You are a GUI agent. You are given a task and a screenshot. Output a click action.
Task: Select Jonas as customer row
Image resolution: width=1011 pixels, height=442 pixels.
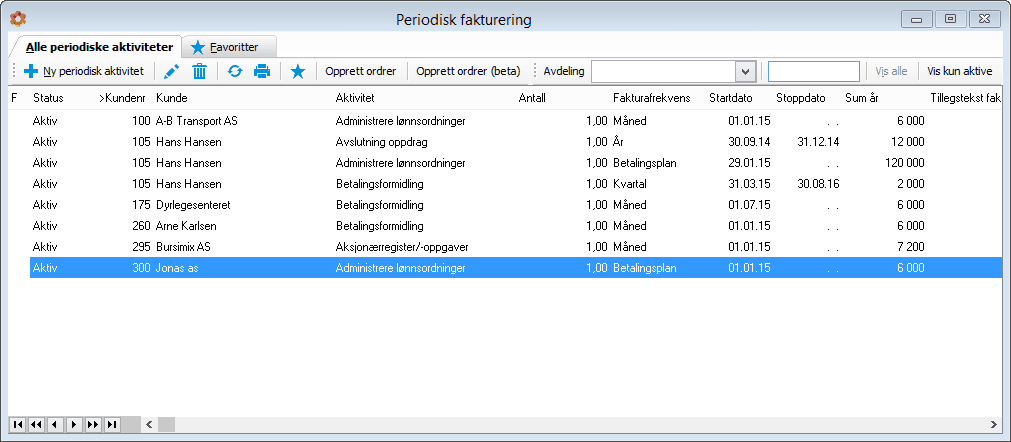pos(515,268)
